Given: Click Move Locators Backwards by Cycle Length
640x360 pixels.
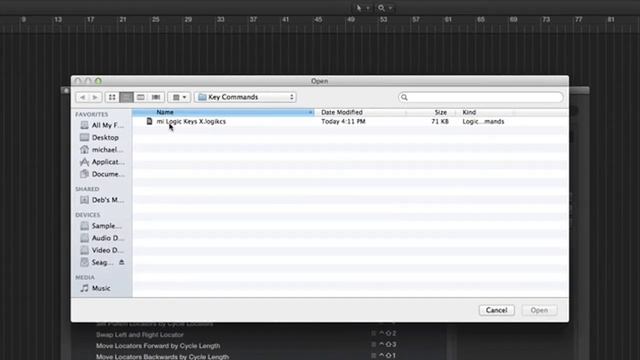Looking at the screenshot, I should [x=162, y=356].
